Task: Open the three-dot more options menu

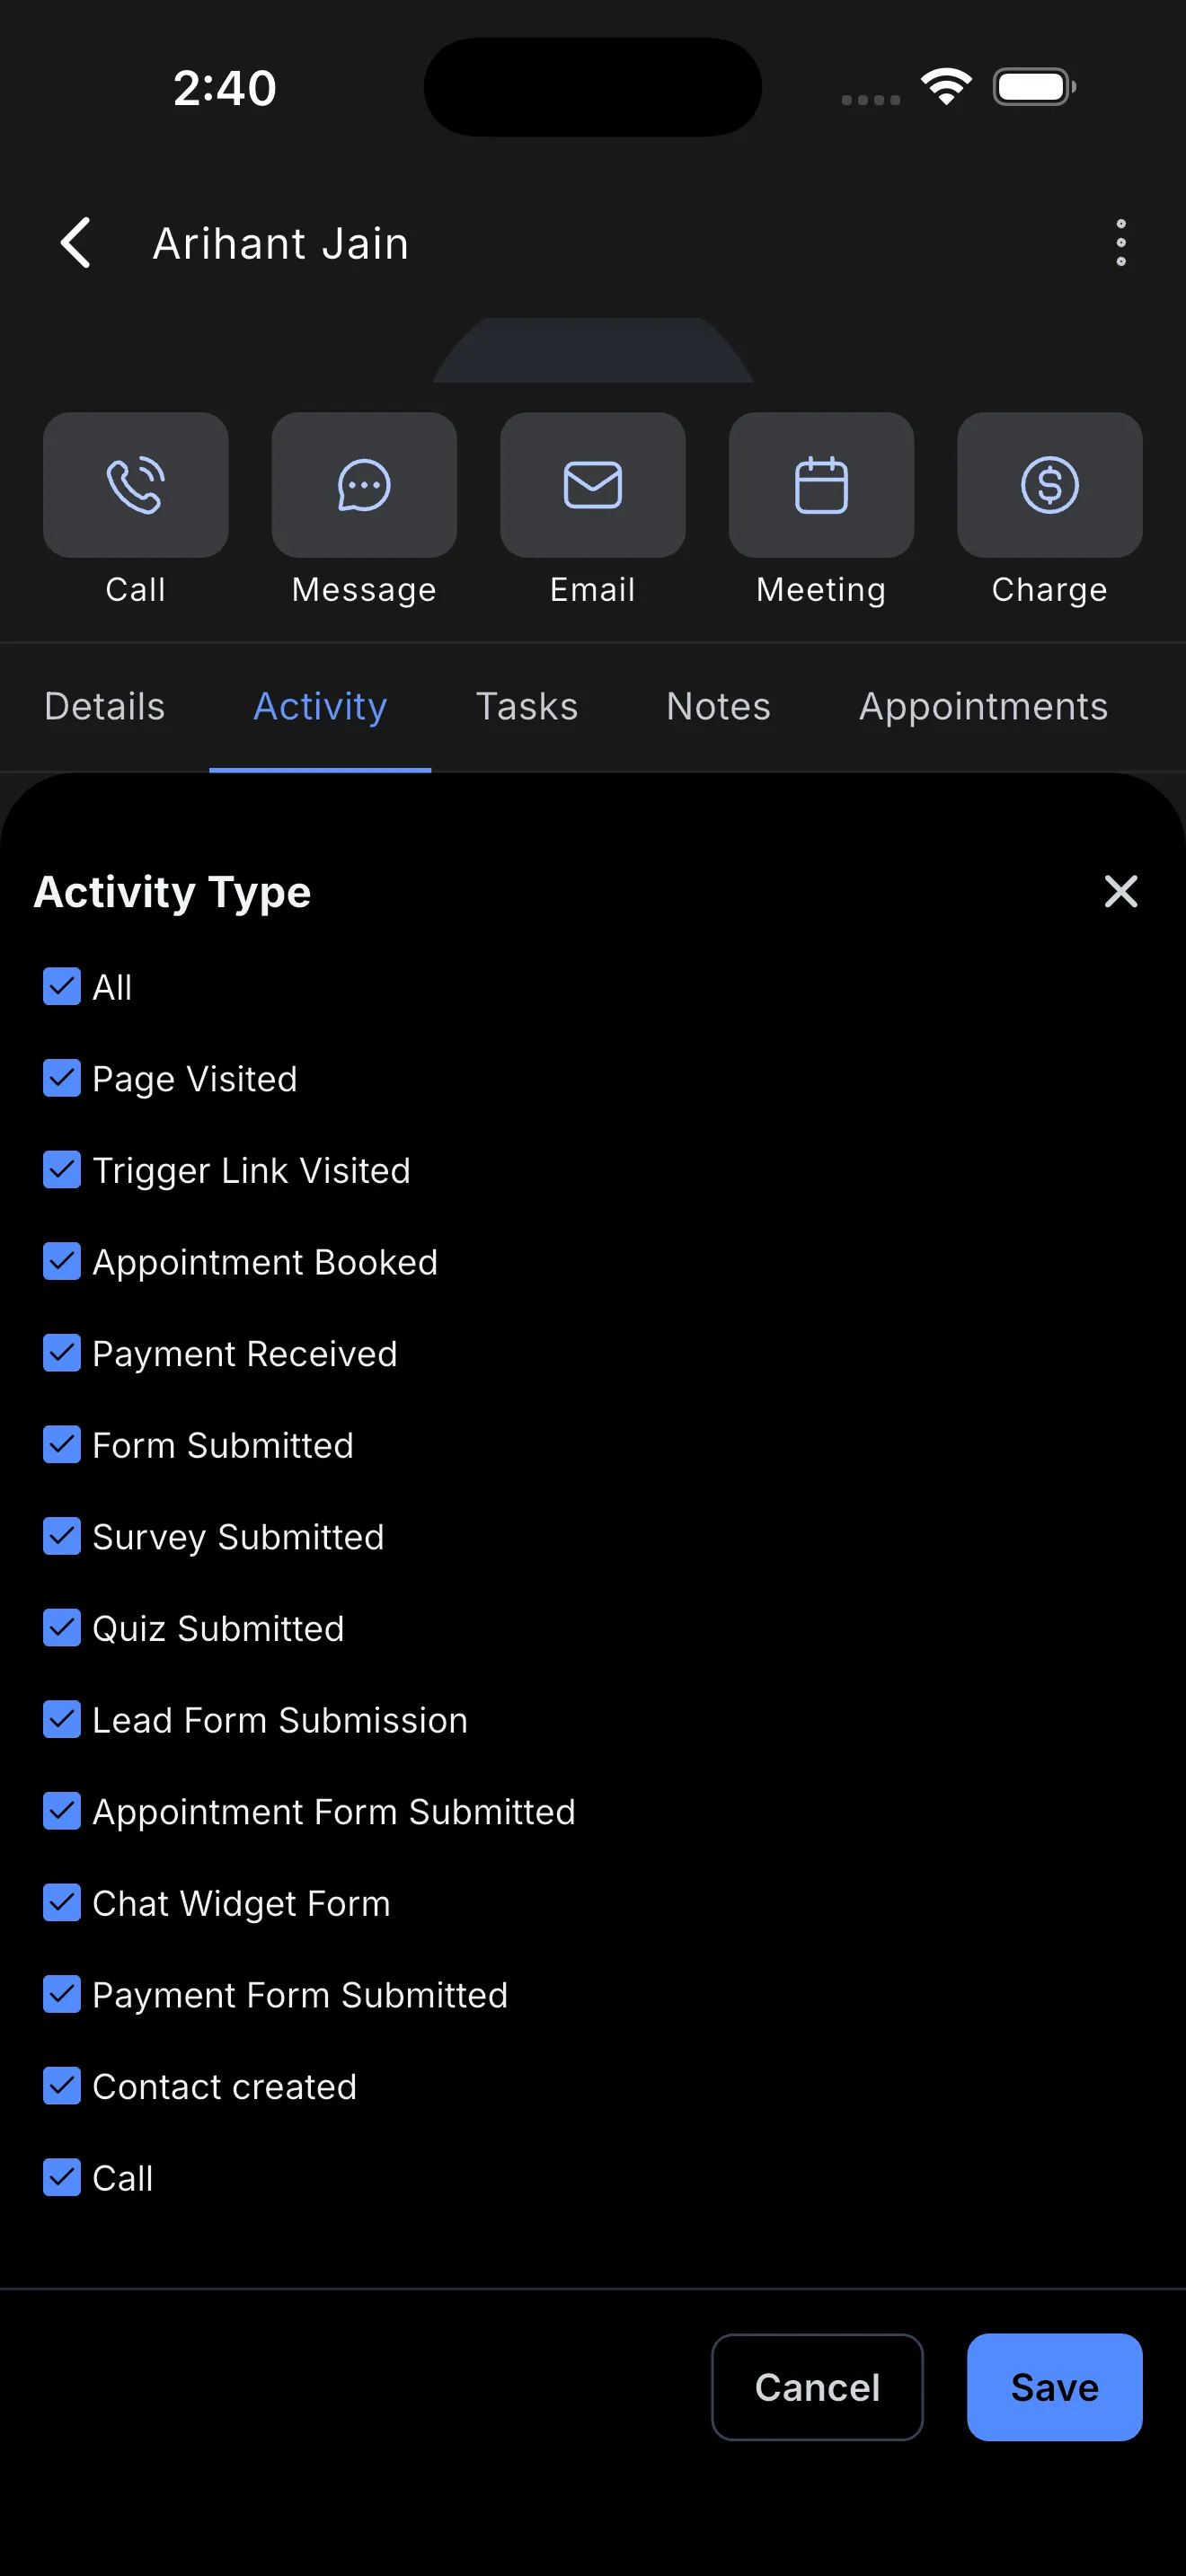Action: [1121, 243]
